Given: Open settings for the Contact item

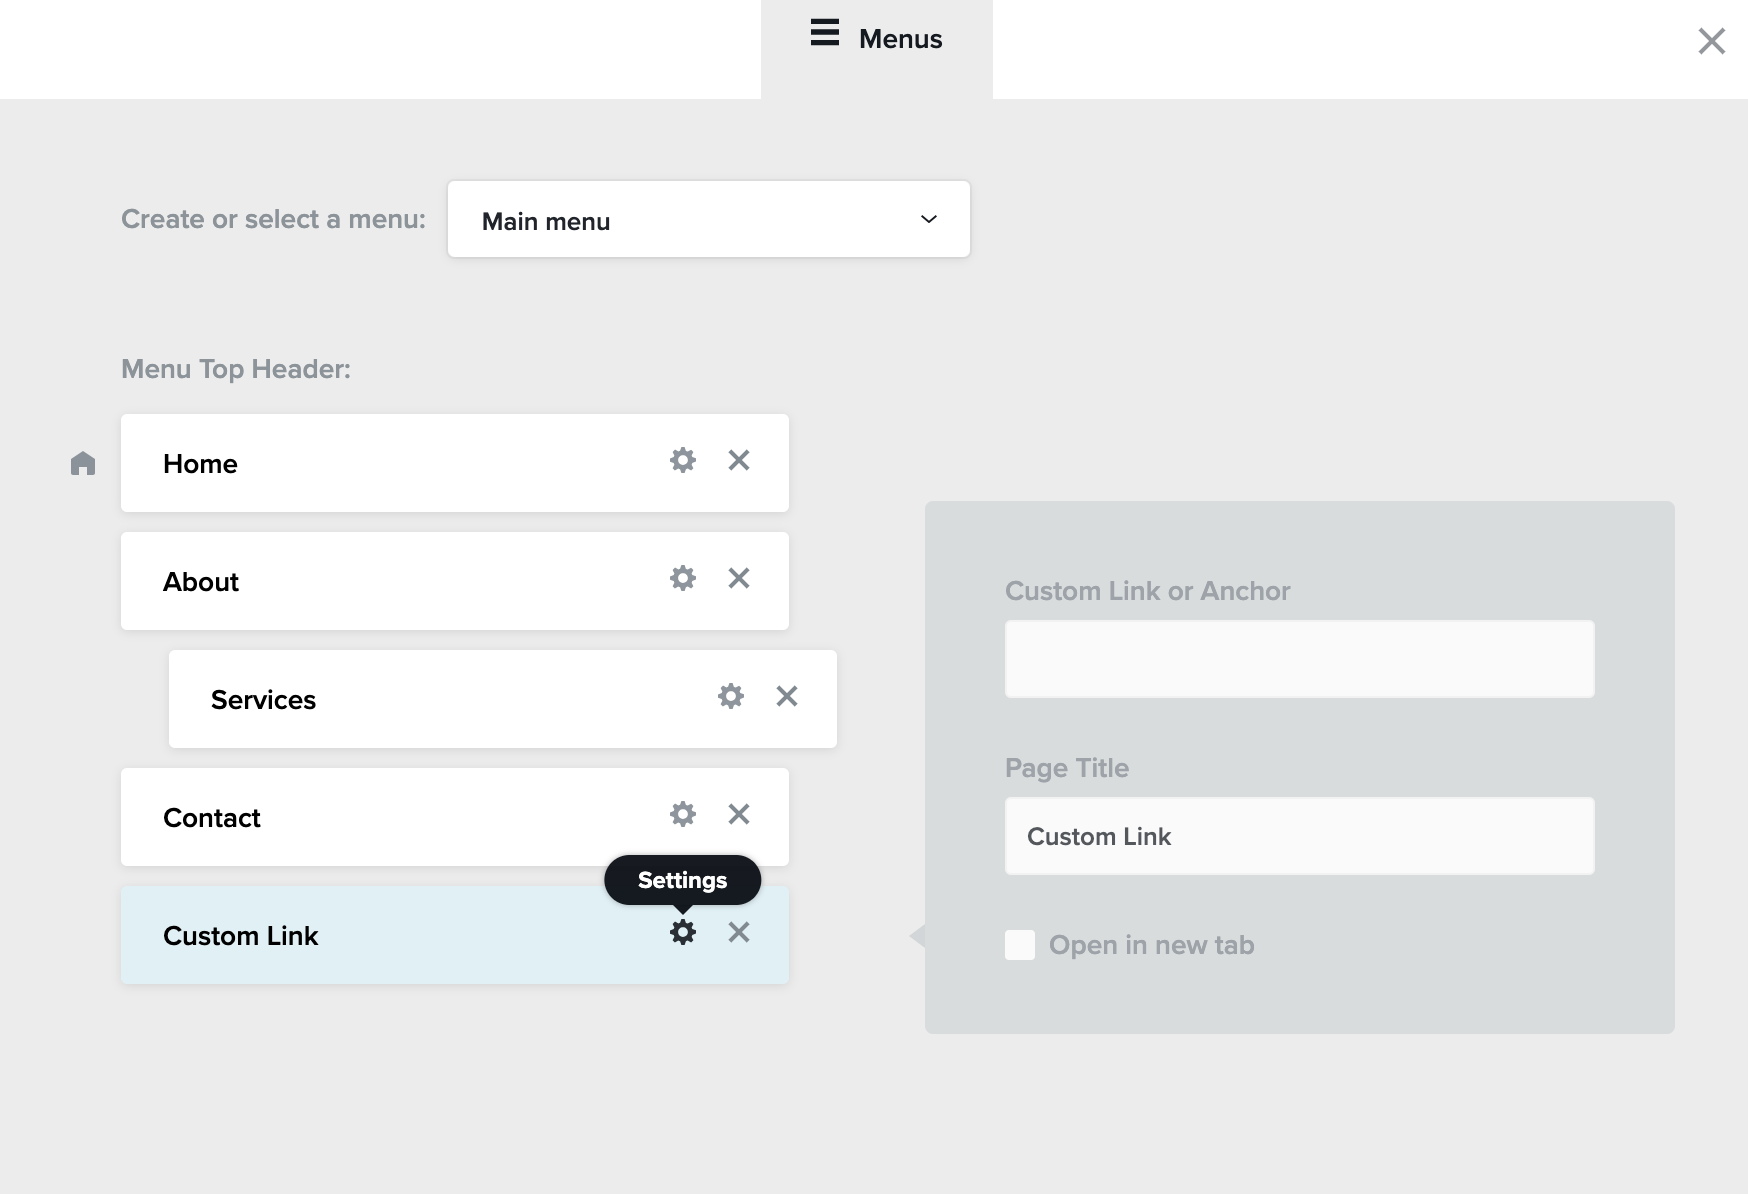Looking at the screenshot, I should pos(682,814).
